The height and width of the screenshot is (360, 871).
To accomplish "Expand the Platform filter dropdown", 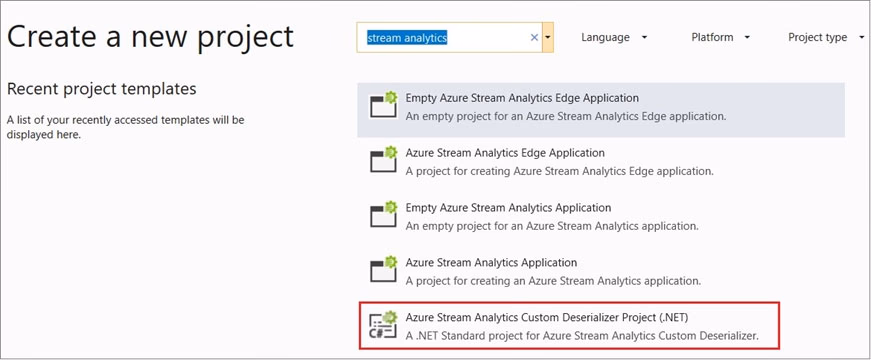I will pos(720,37).
